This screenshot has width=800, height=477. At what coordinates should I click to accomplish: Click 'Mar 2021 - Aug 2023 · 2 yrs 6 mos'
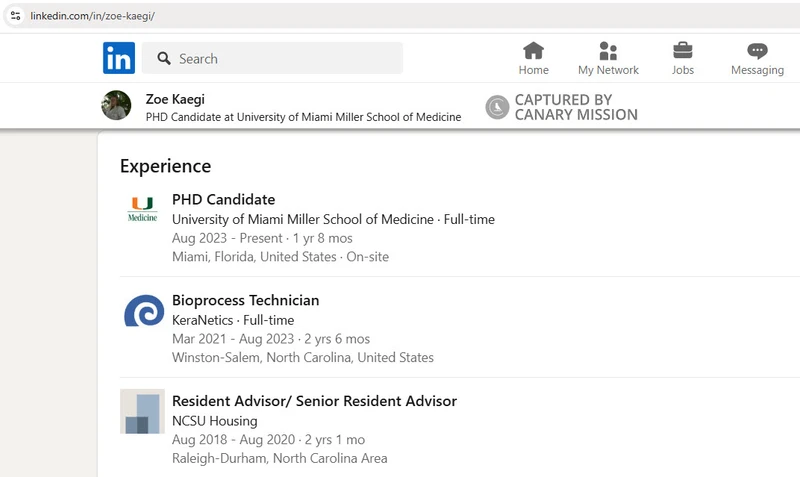(x=271, y=339)
